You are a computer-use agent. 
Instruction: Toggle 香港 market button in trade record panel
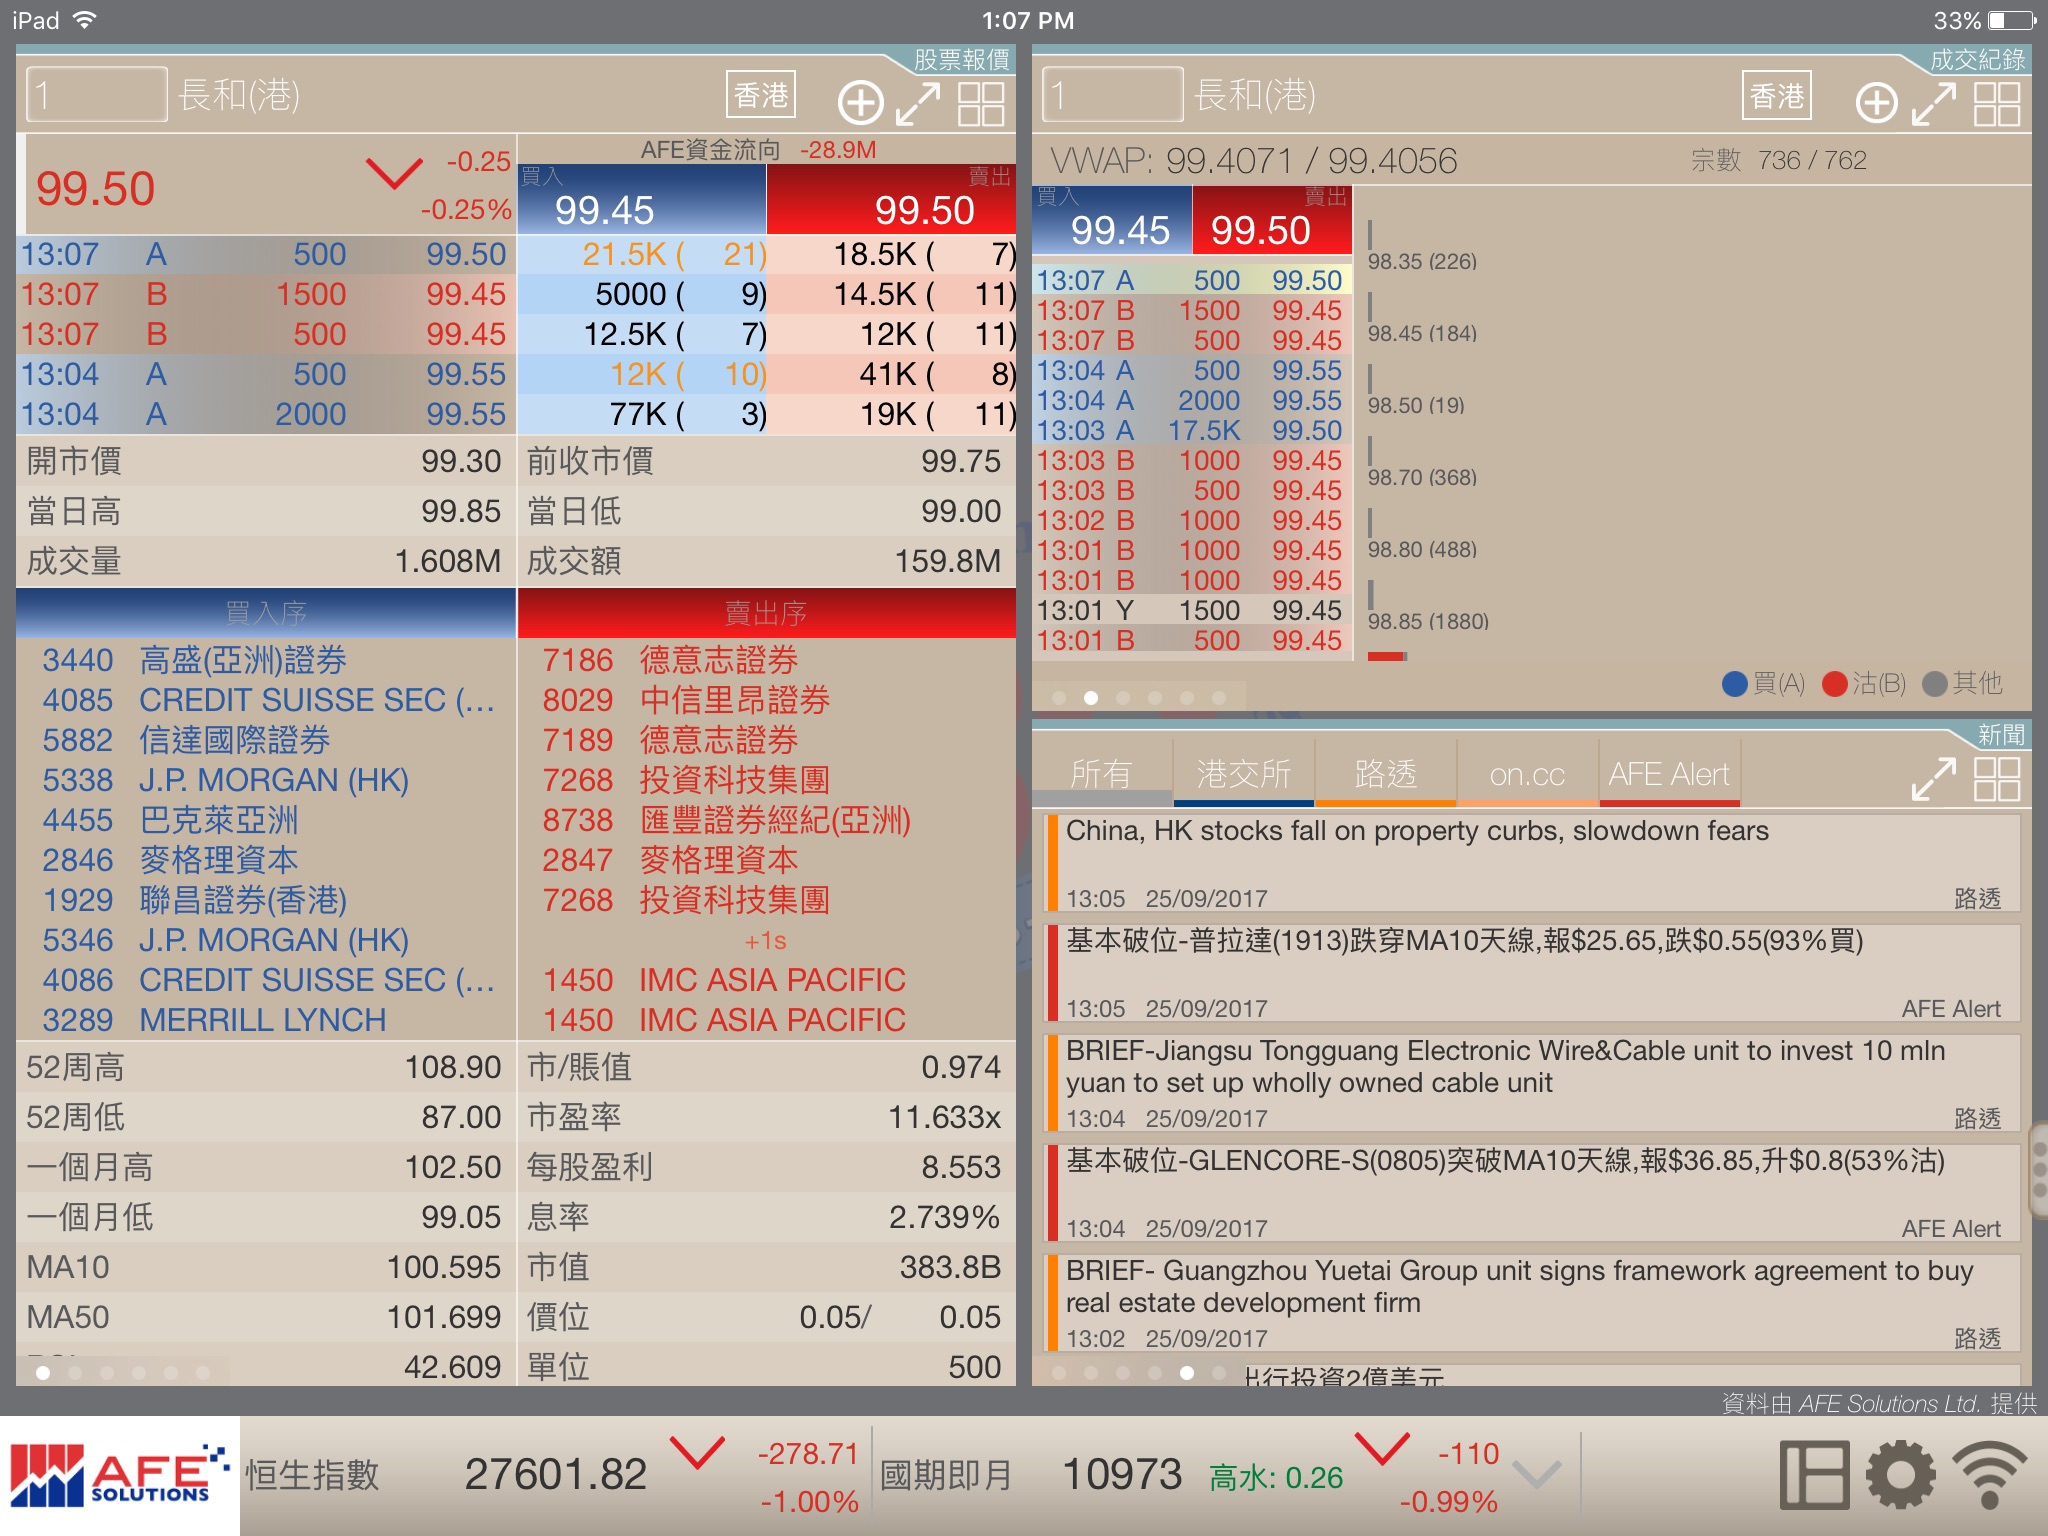point(1777,95)
